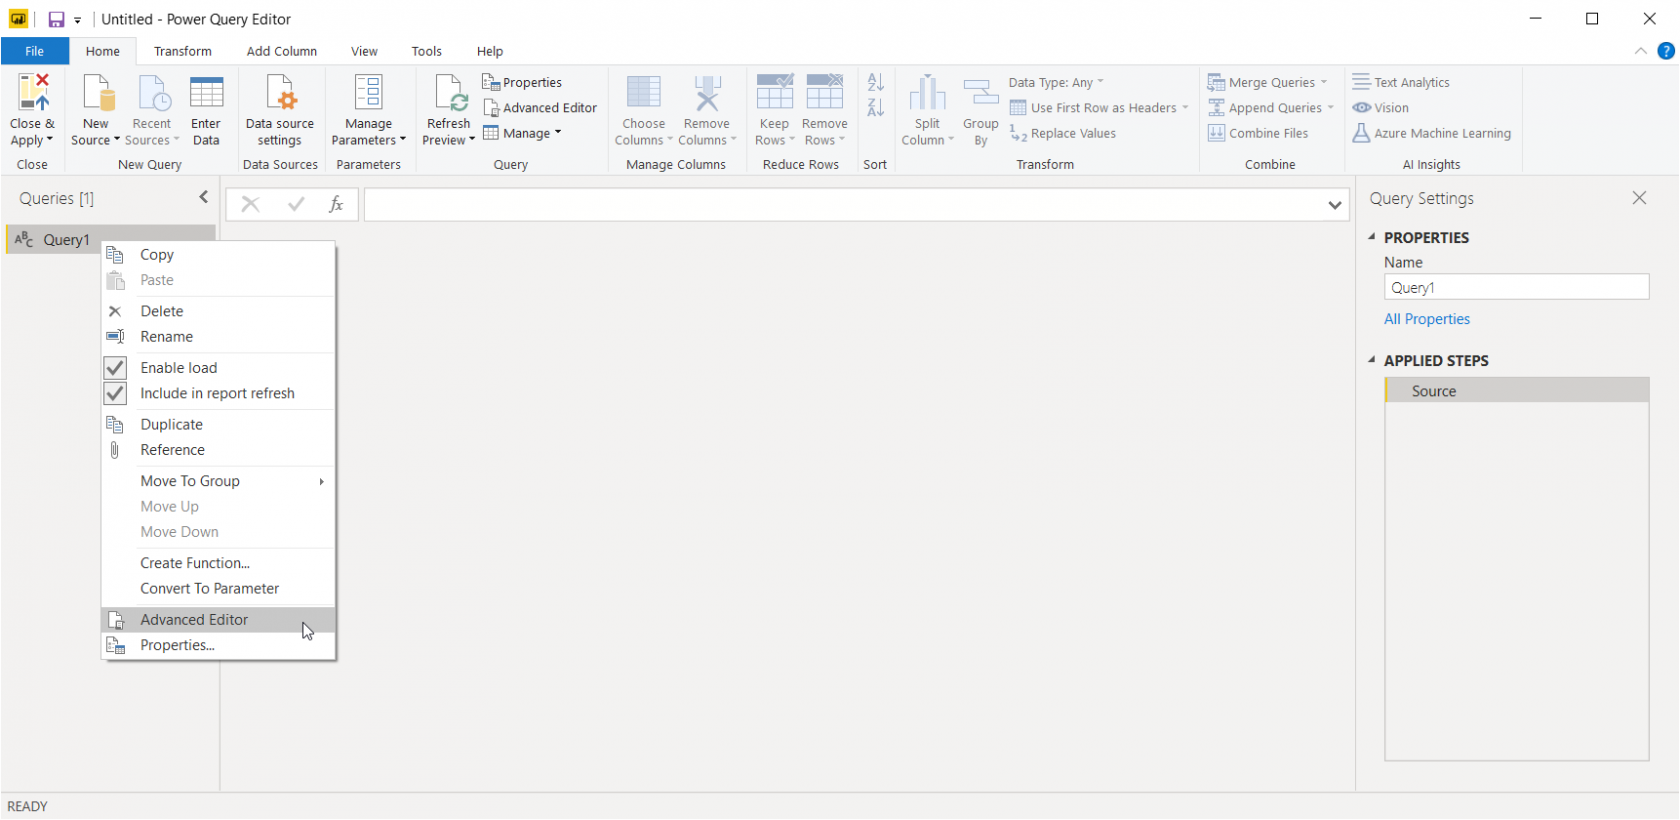Open Advanced Editor from the ribbon
Screen dimensions: 1680x820
540,108
